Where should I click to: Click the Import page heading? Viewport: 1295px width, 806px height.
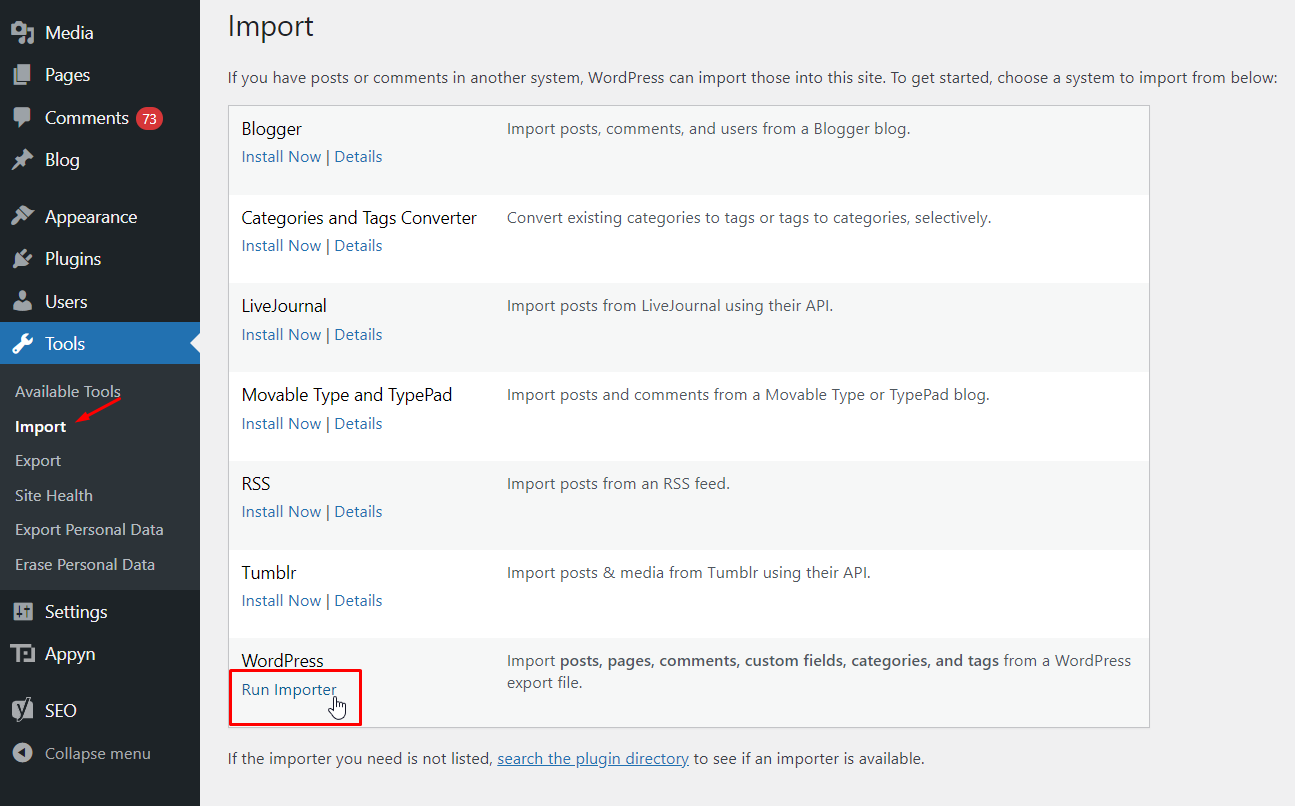[271, 26]
